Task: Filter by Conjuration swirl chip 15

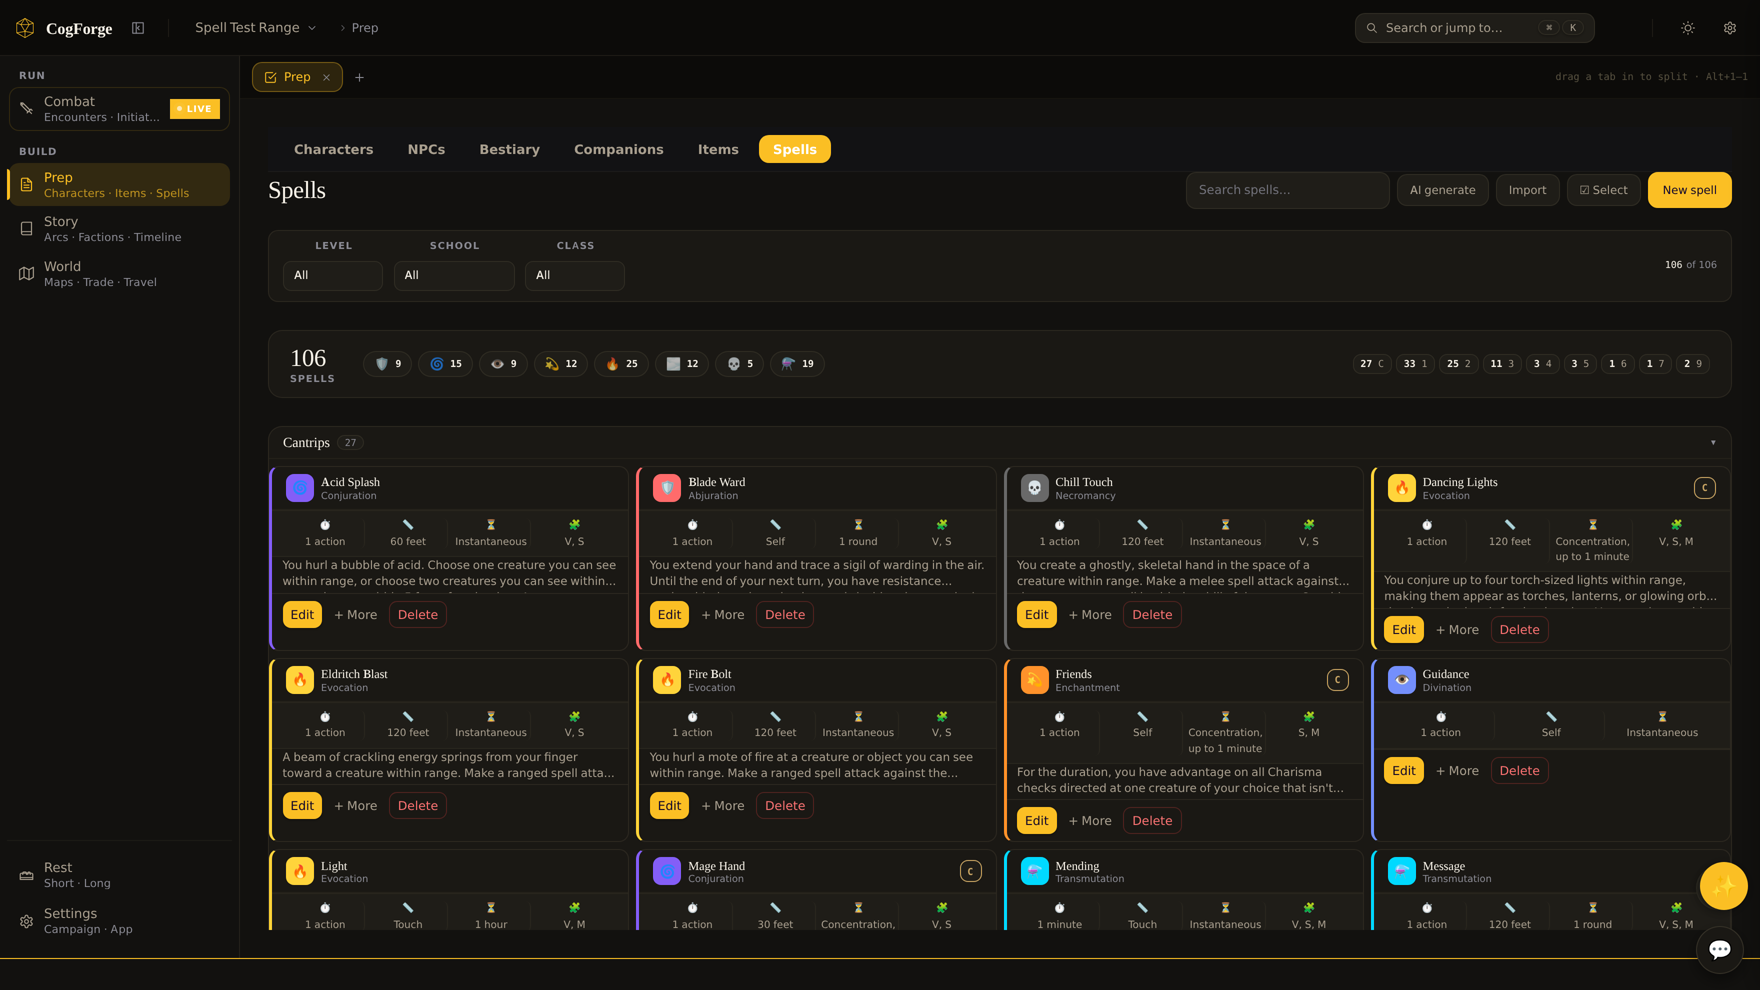Action: [446, 364]
